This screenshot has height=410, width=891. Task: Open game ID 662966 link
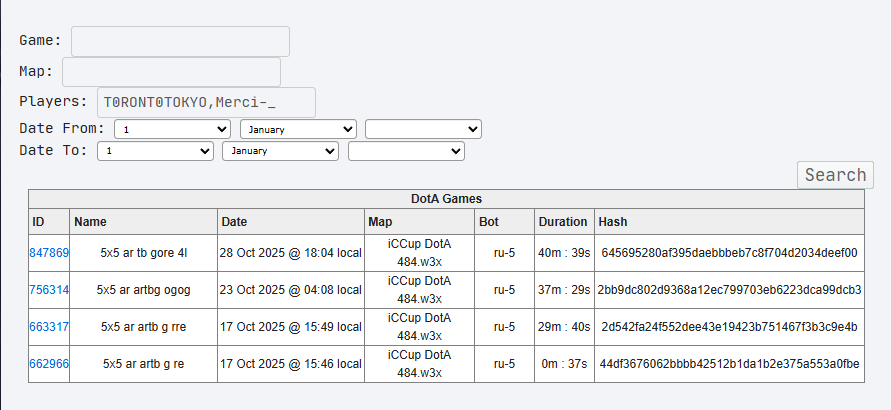tap(49, 364)
